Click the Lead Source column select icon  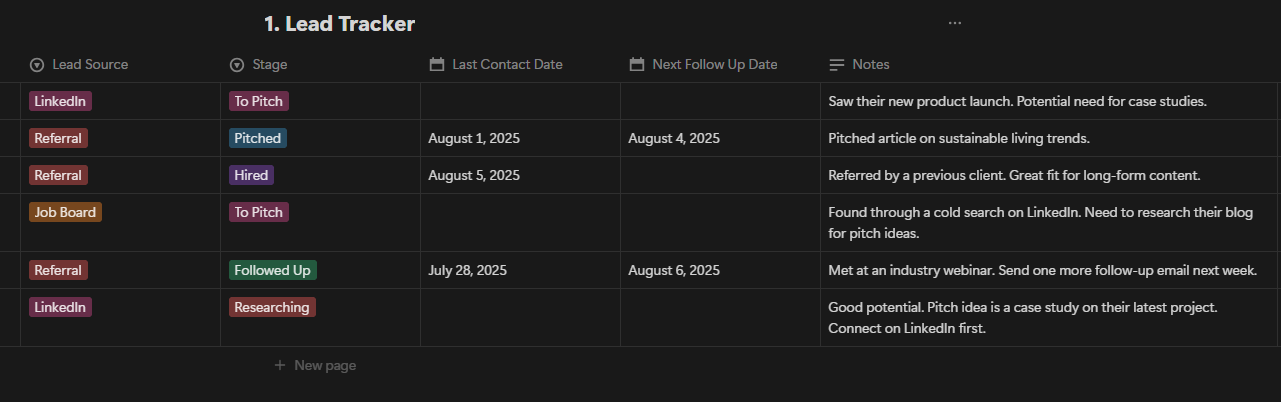pyautogui.click(x=37, y=65)
